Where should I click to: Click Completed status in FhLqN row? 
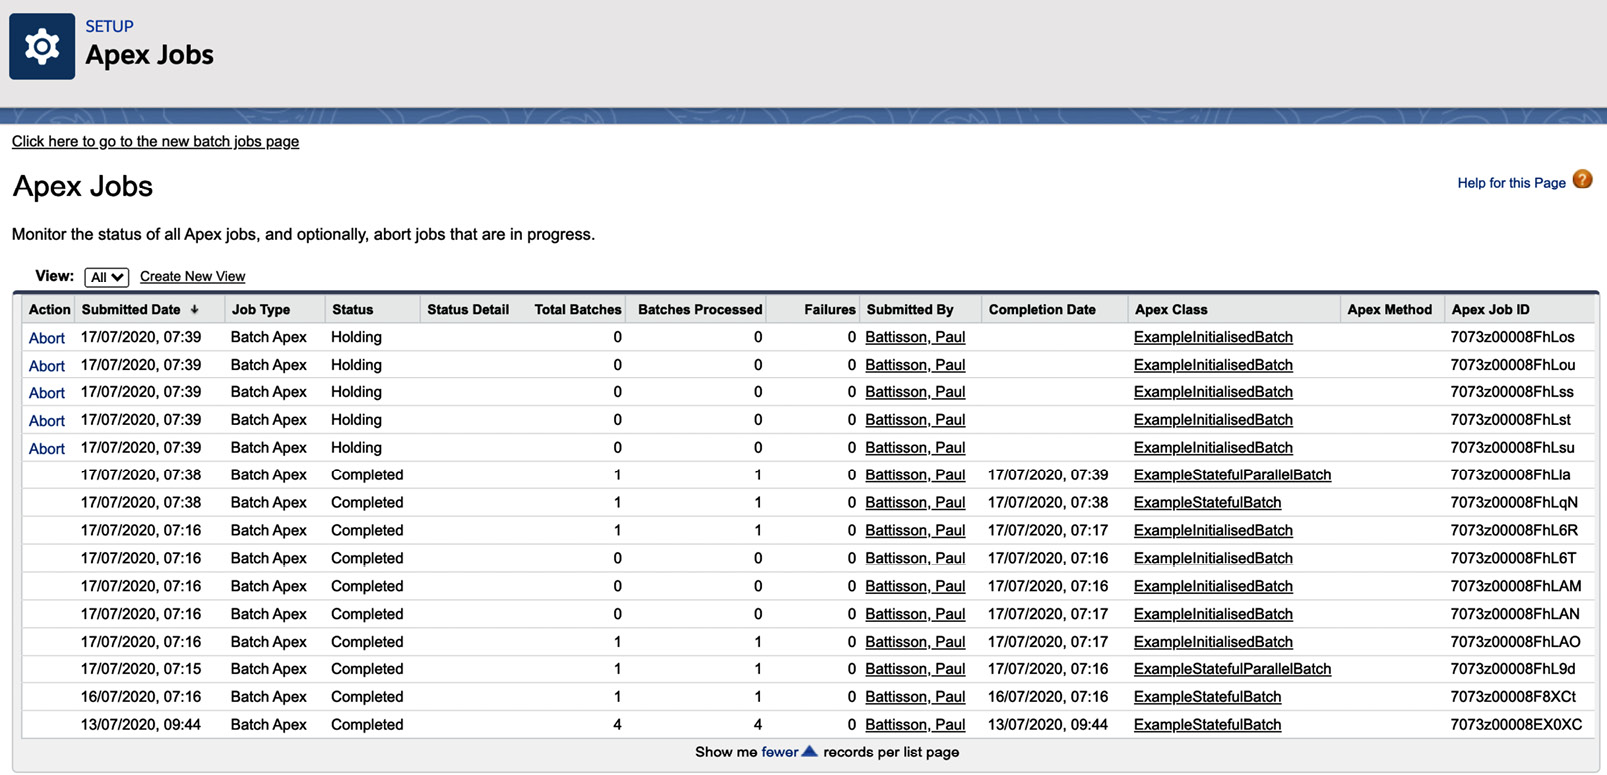(x=367, y=503)
